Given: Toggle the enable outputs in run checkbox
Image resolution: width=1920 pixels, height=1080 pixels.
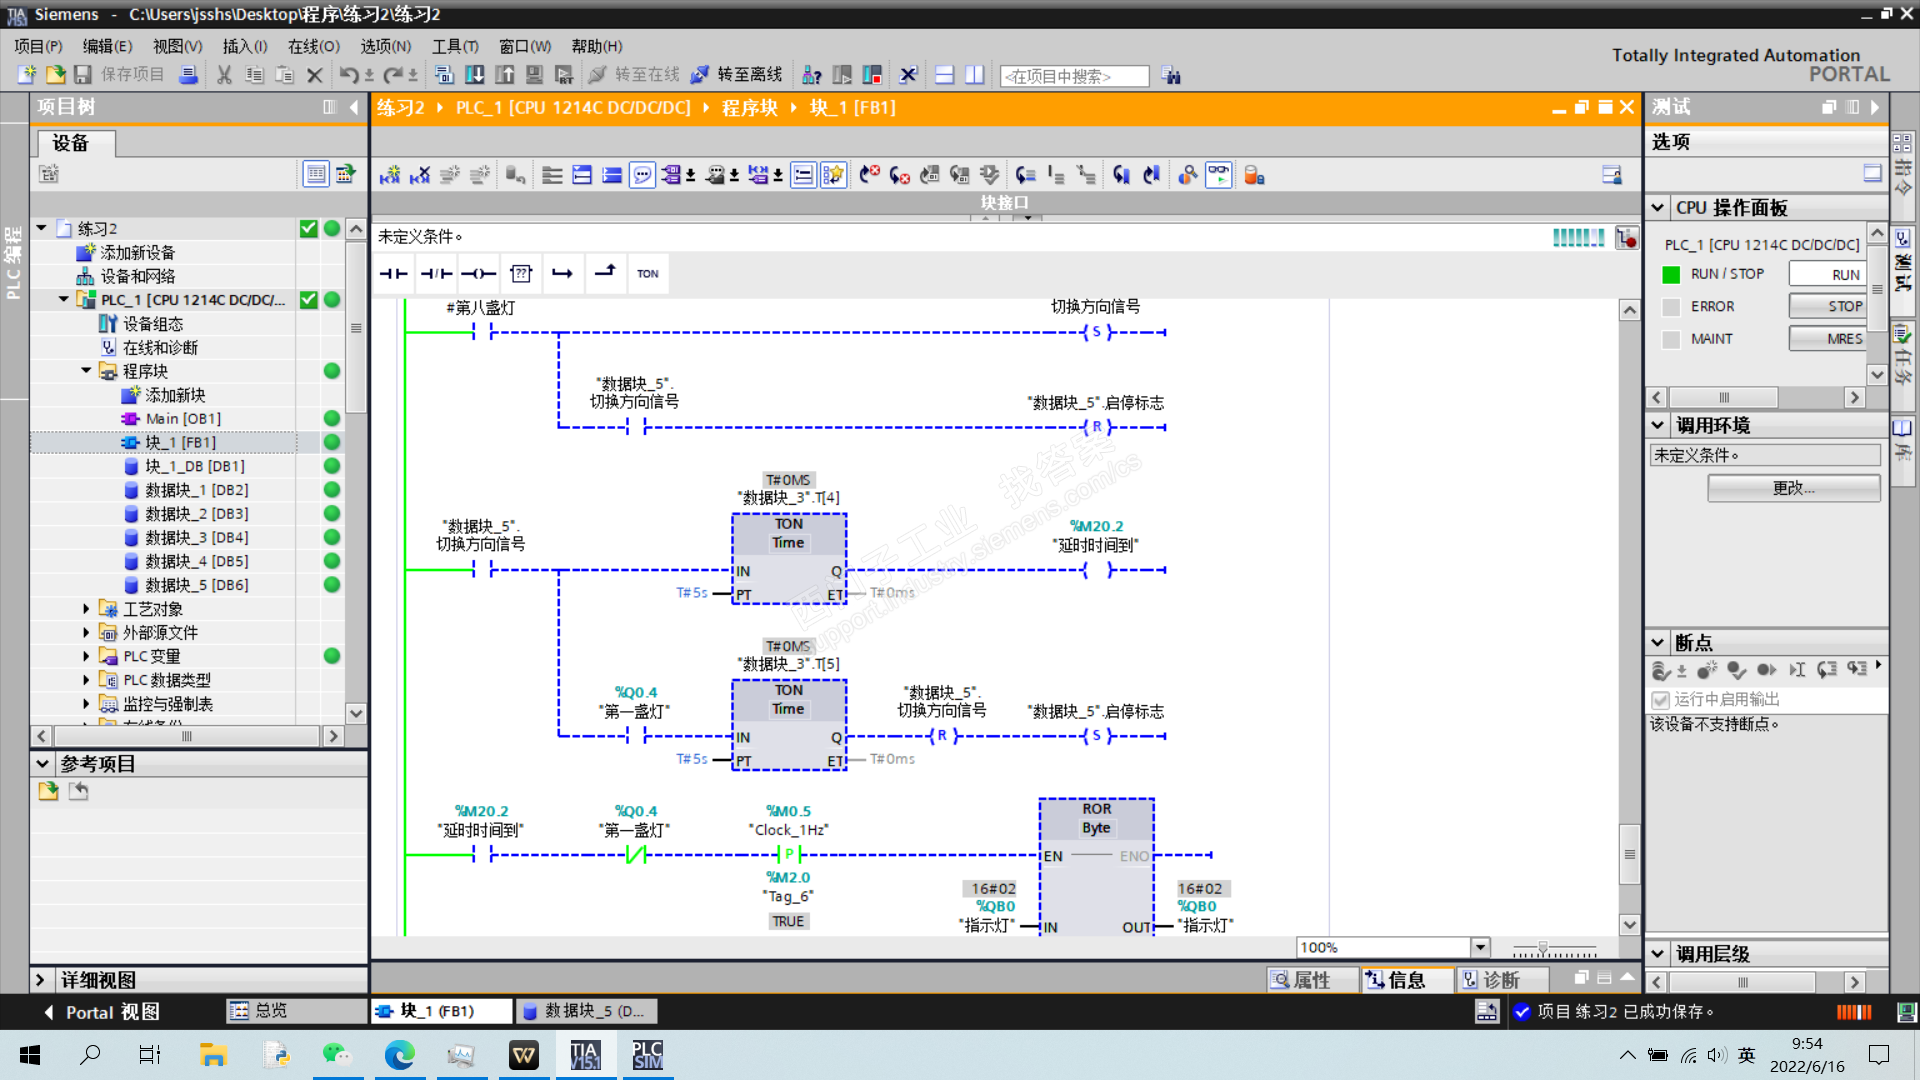Looking at the screenshot, I should click(1661, 699).
